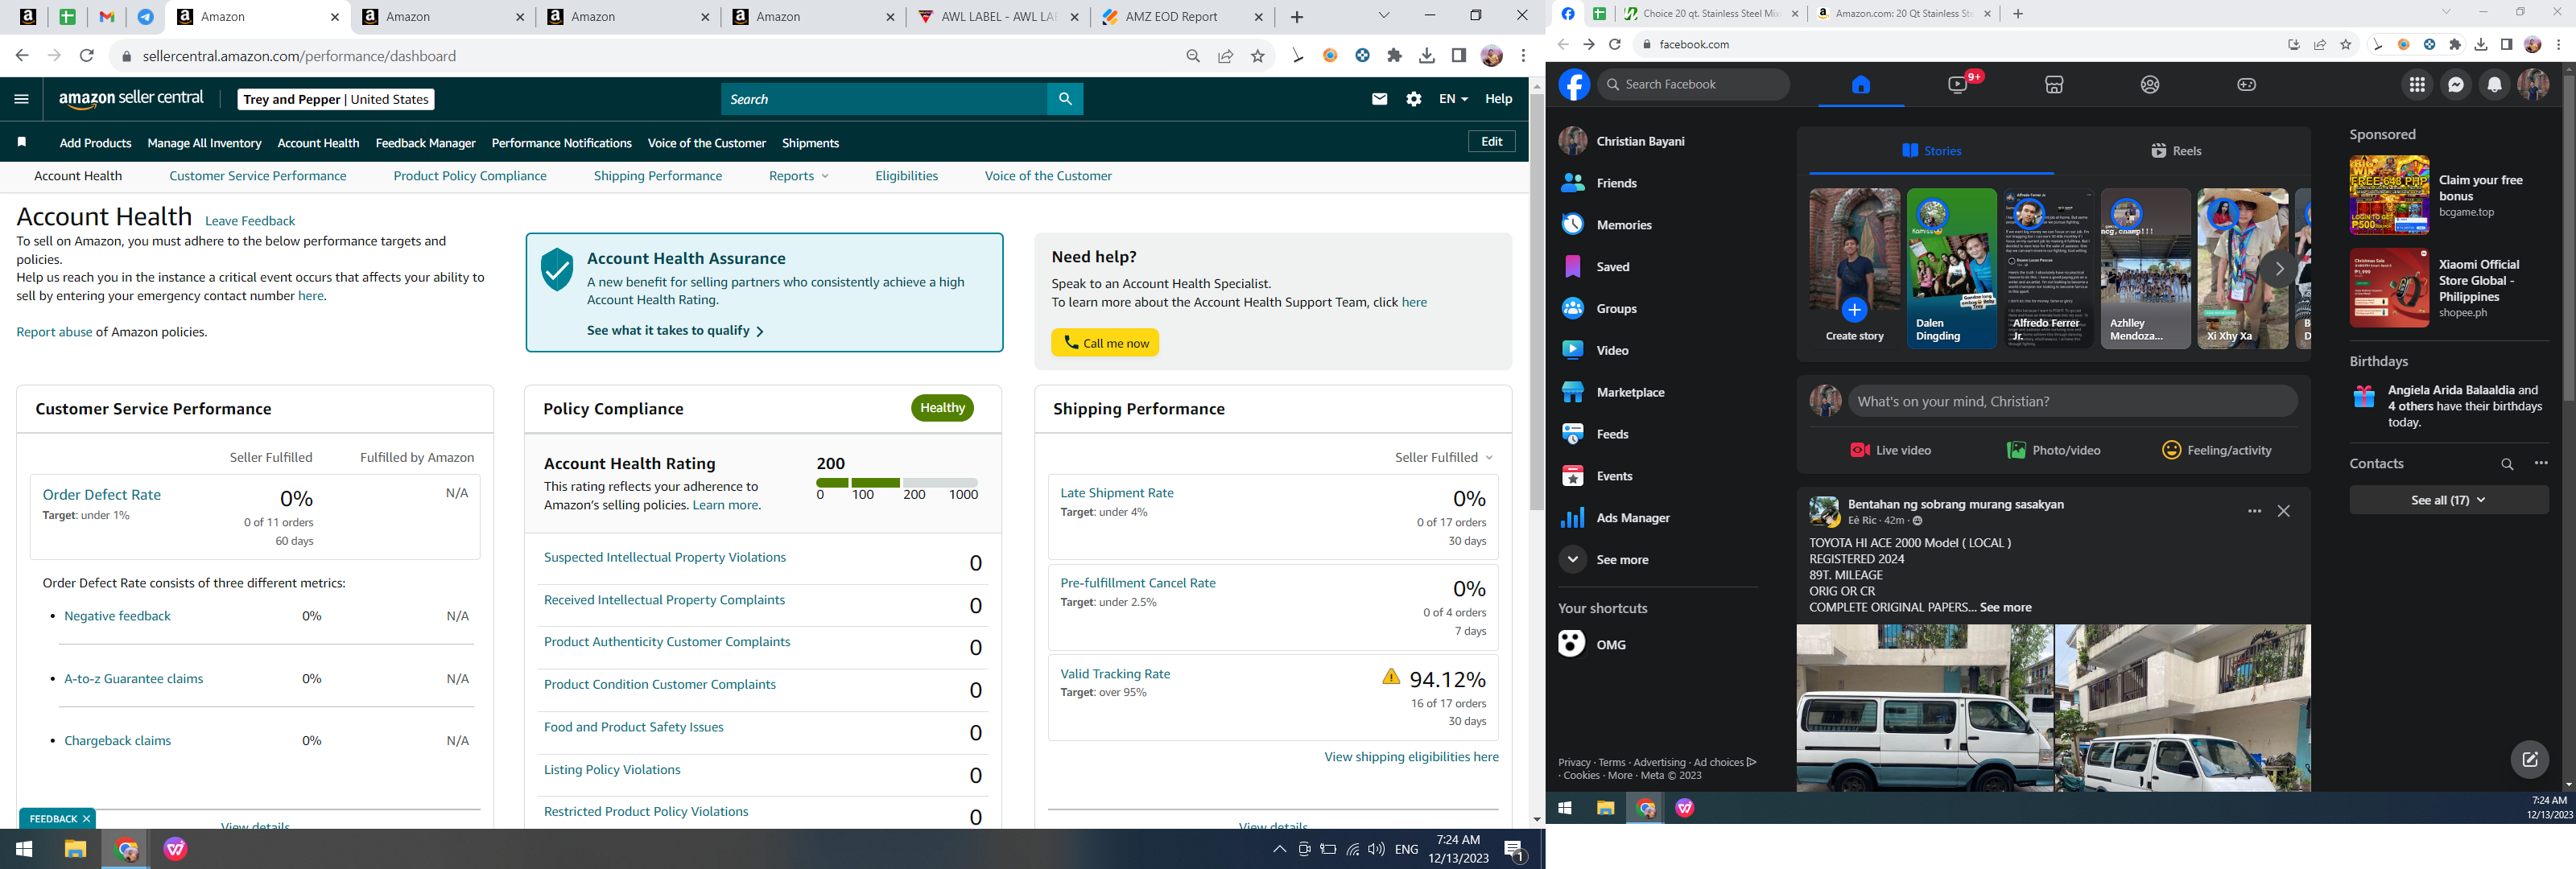Focus the Search Facebook field
This screenshot has width=2576, height=869.
[x=1693, y=85]
